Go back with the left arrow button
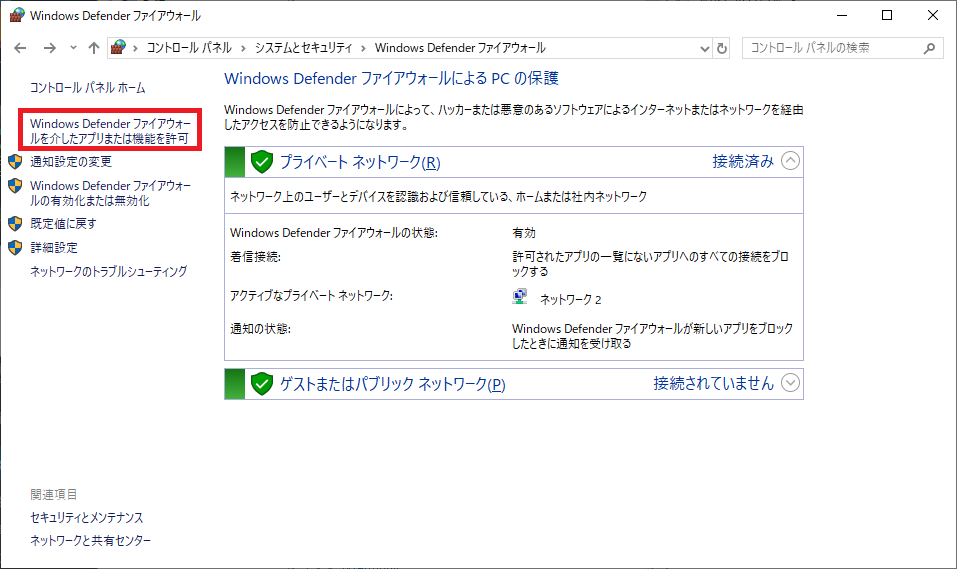Image resolution: width=957 pixels, height=569 pixels. click(x=20, y=48)
